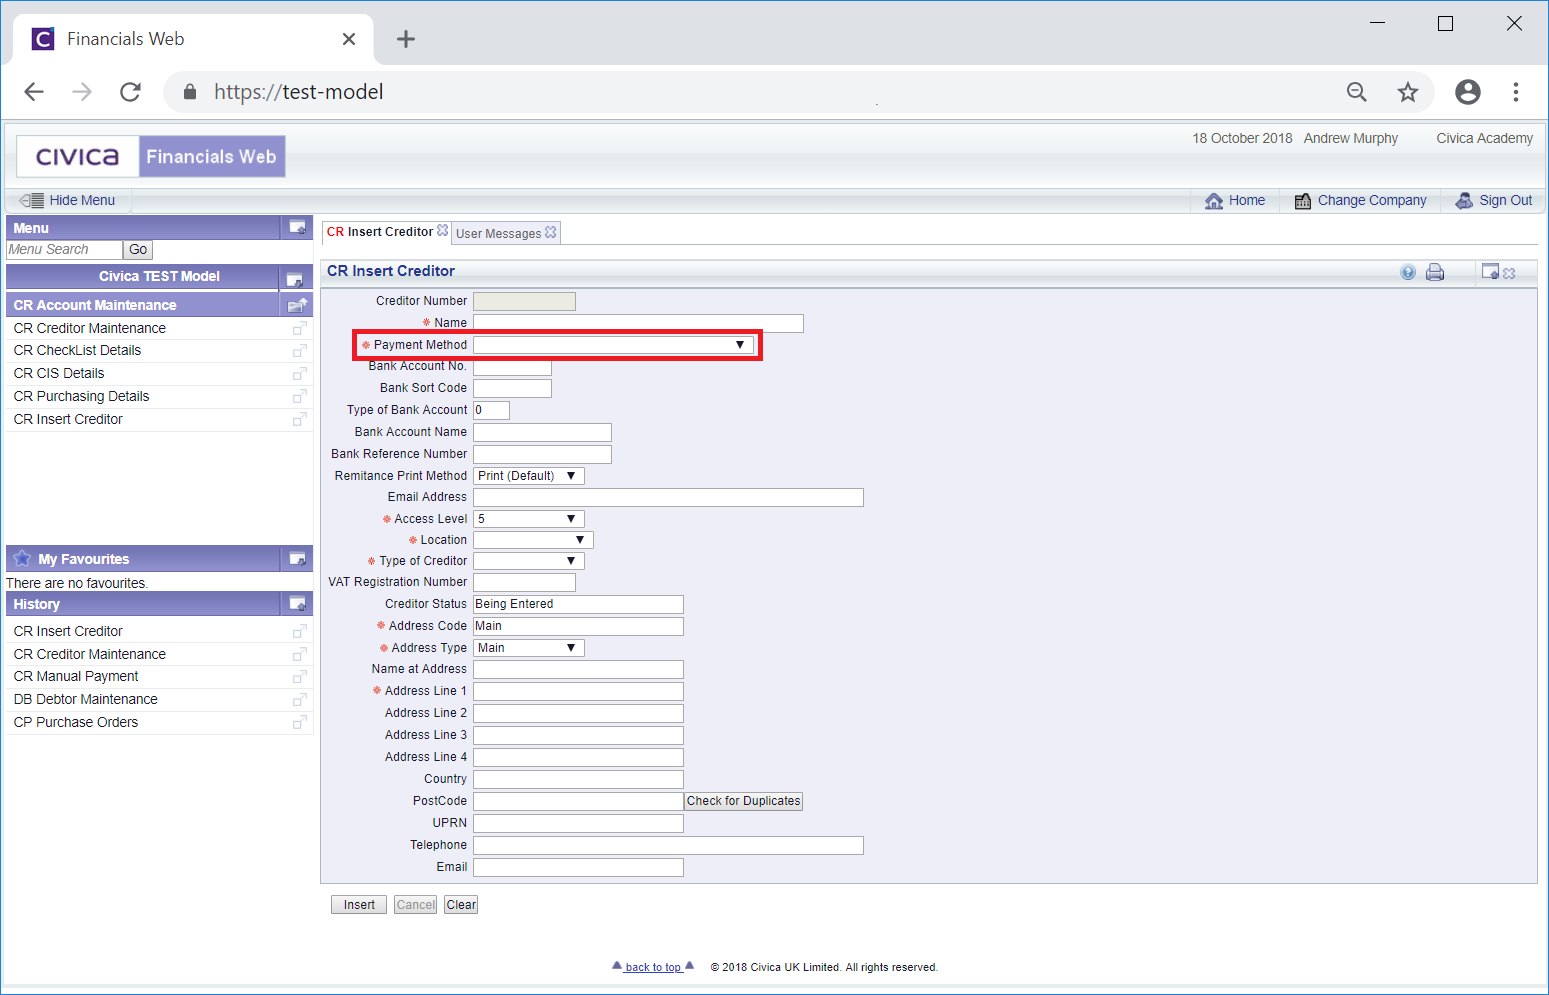
Task: Click the print icon in form header
Action: 1435,272
